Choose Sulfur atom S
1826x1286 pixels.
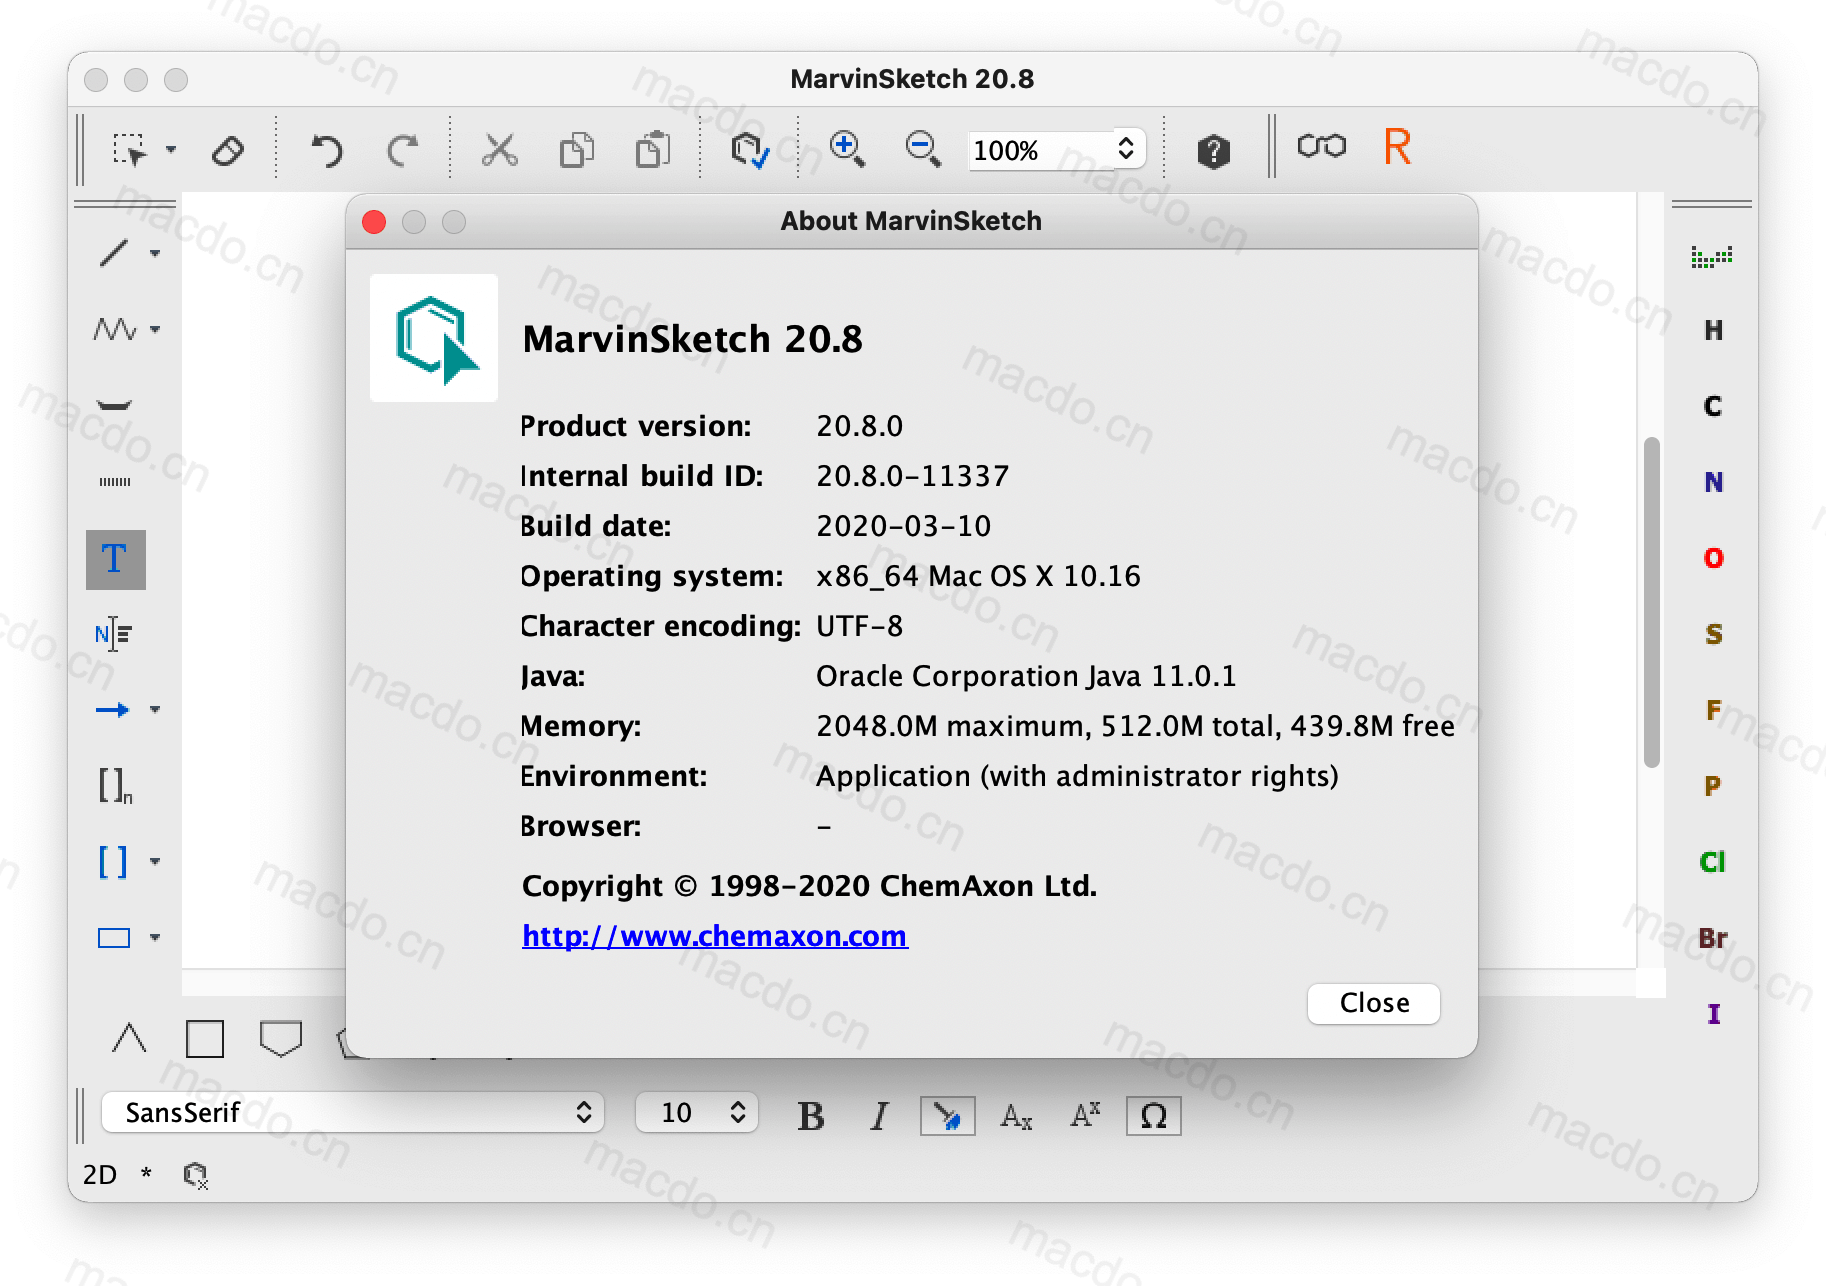(1714, 634)
